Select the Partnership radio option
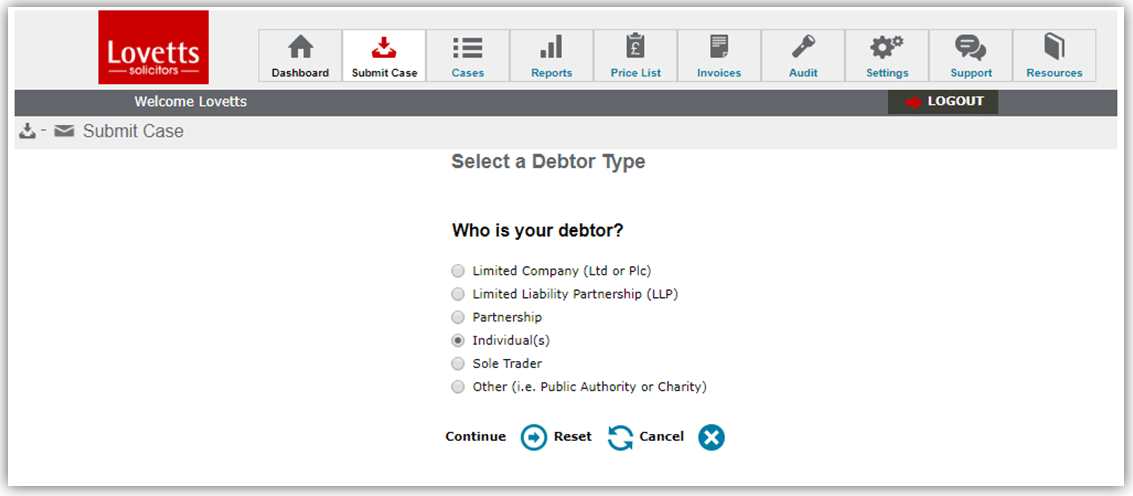The height and width of the screenshot is (496, 1133). [x=458, y=317]
